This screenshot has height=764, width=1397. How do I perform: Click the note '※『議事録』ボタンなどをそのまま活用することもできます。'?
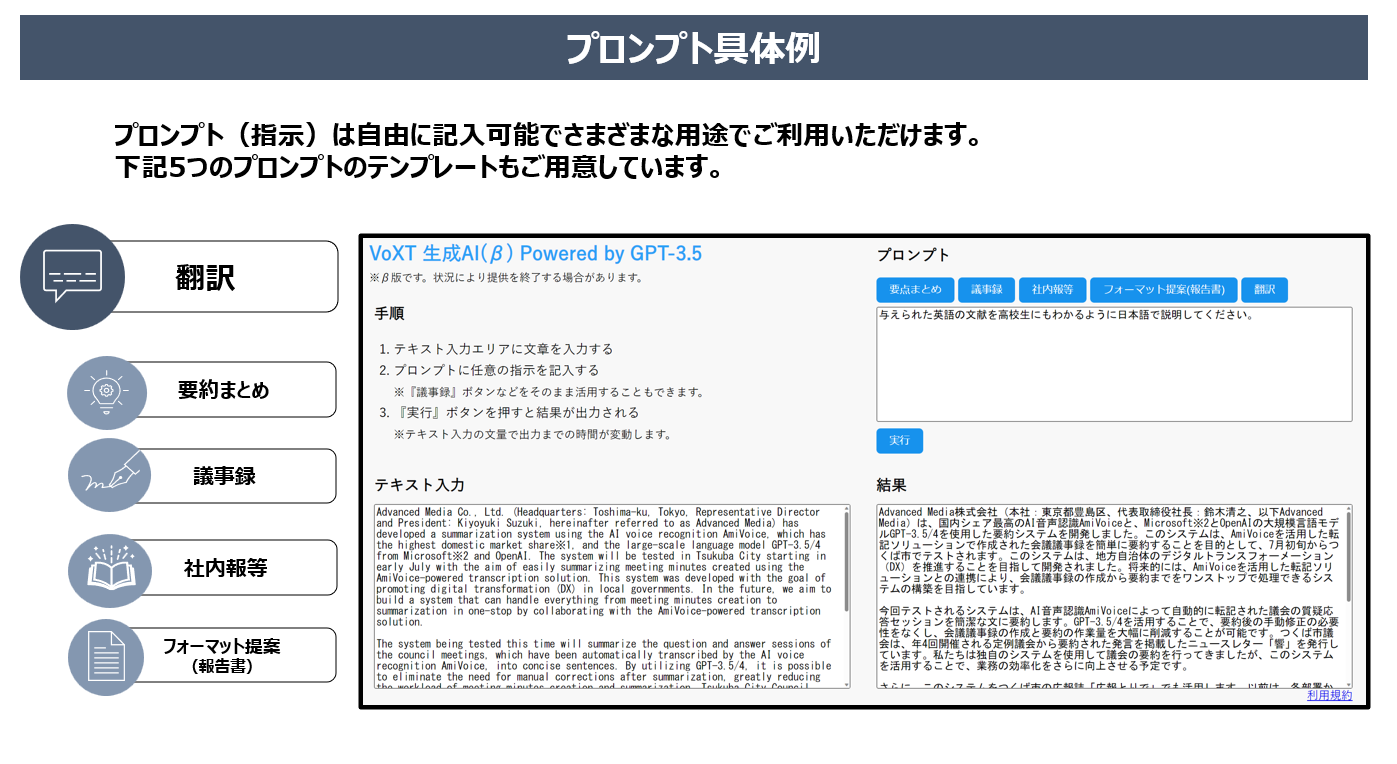pyautogui.click(x=549, y=392)
